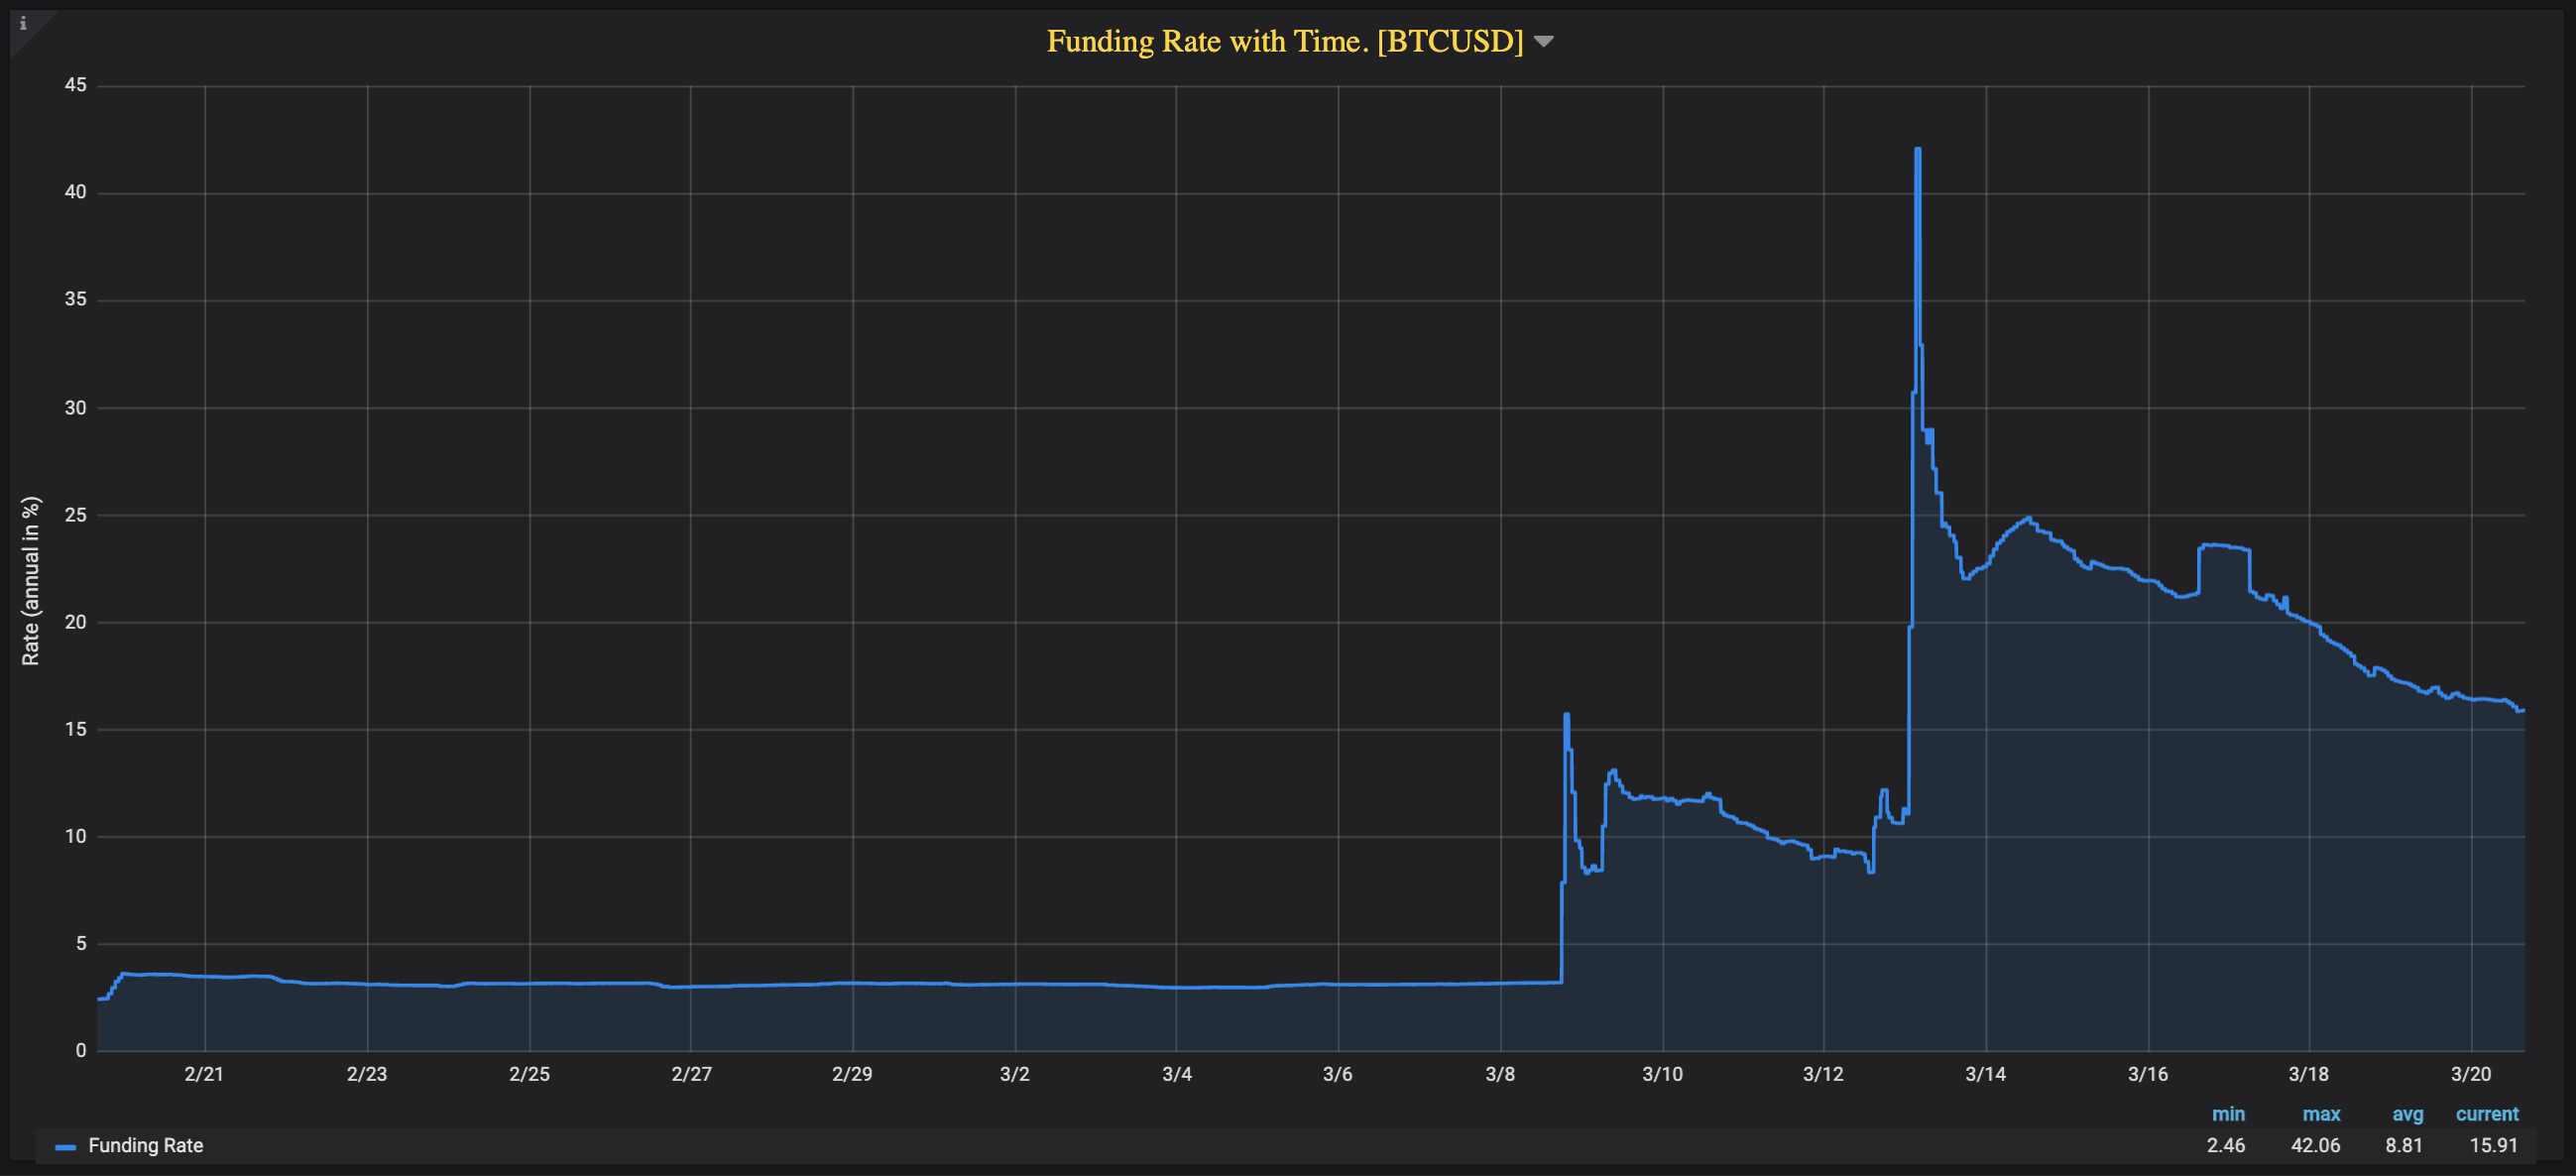Open the Funding Rate legend color swatch
Viewport: 2576px width, 1176px height.
click(66, 1146)
